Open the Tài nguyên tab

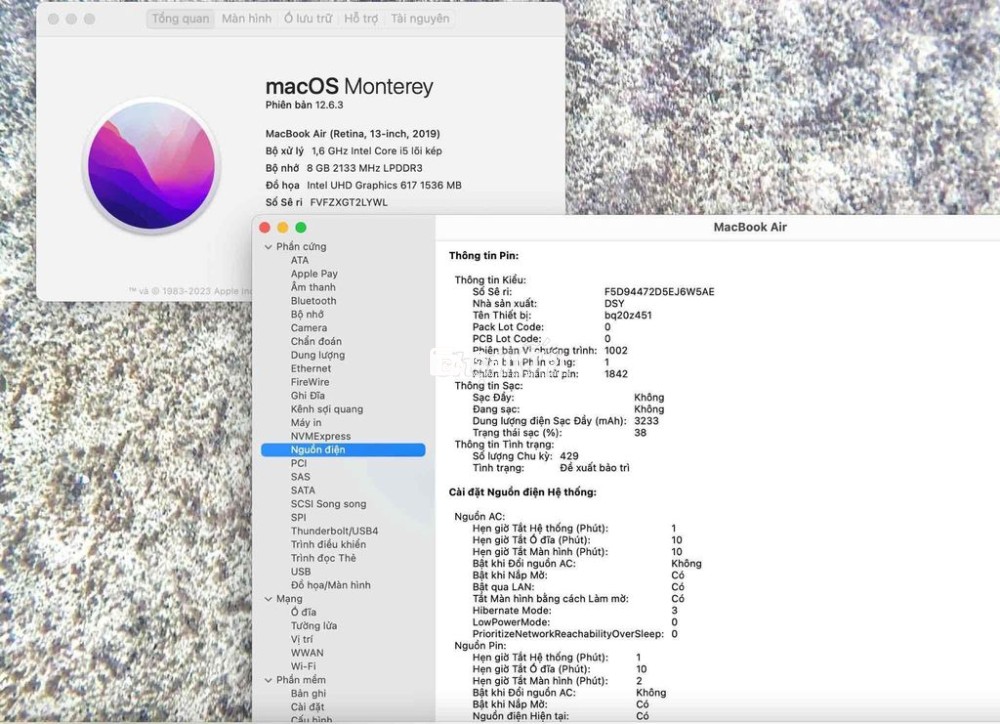pyautogui.click(x=420, y=18)
